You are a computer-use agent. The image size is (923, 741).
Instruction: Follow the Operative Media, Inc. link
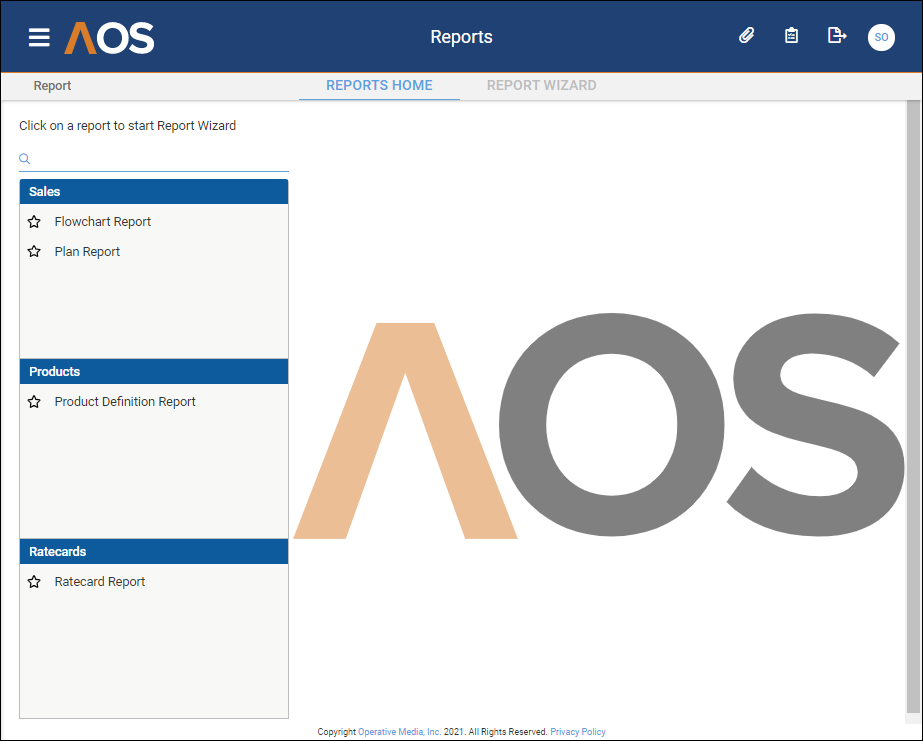[399, 732]
